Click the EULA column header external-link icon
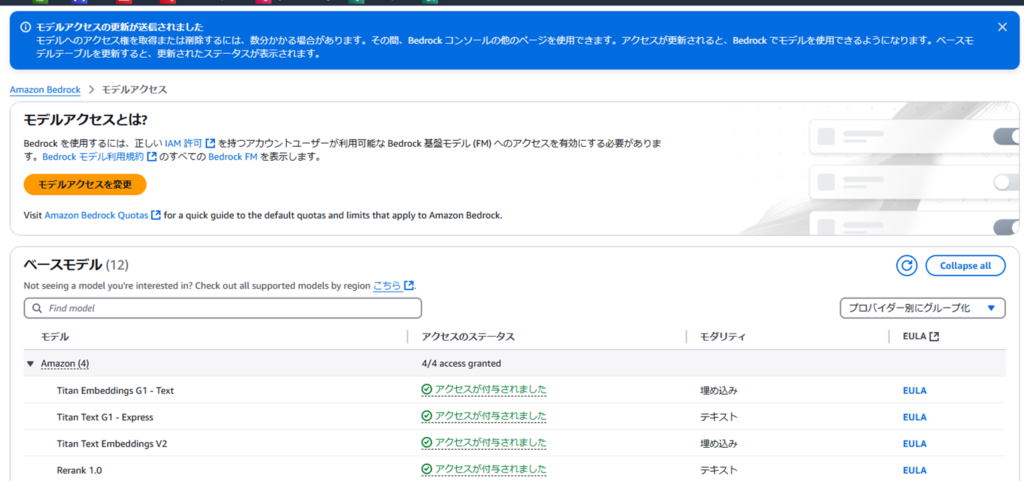 (x=935, y=337)
